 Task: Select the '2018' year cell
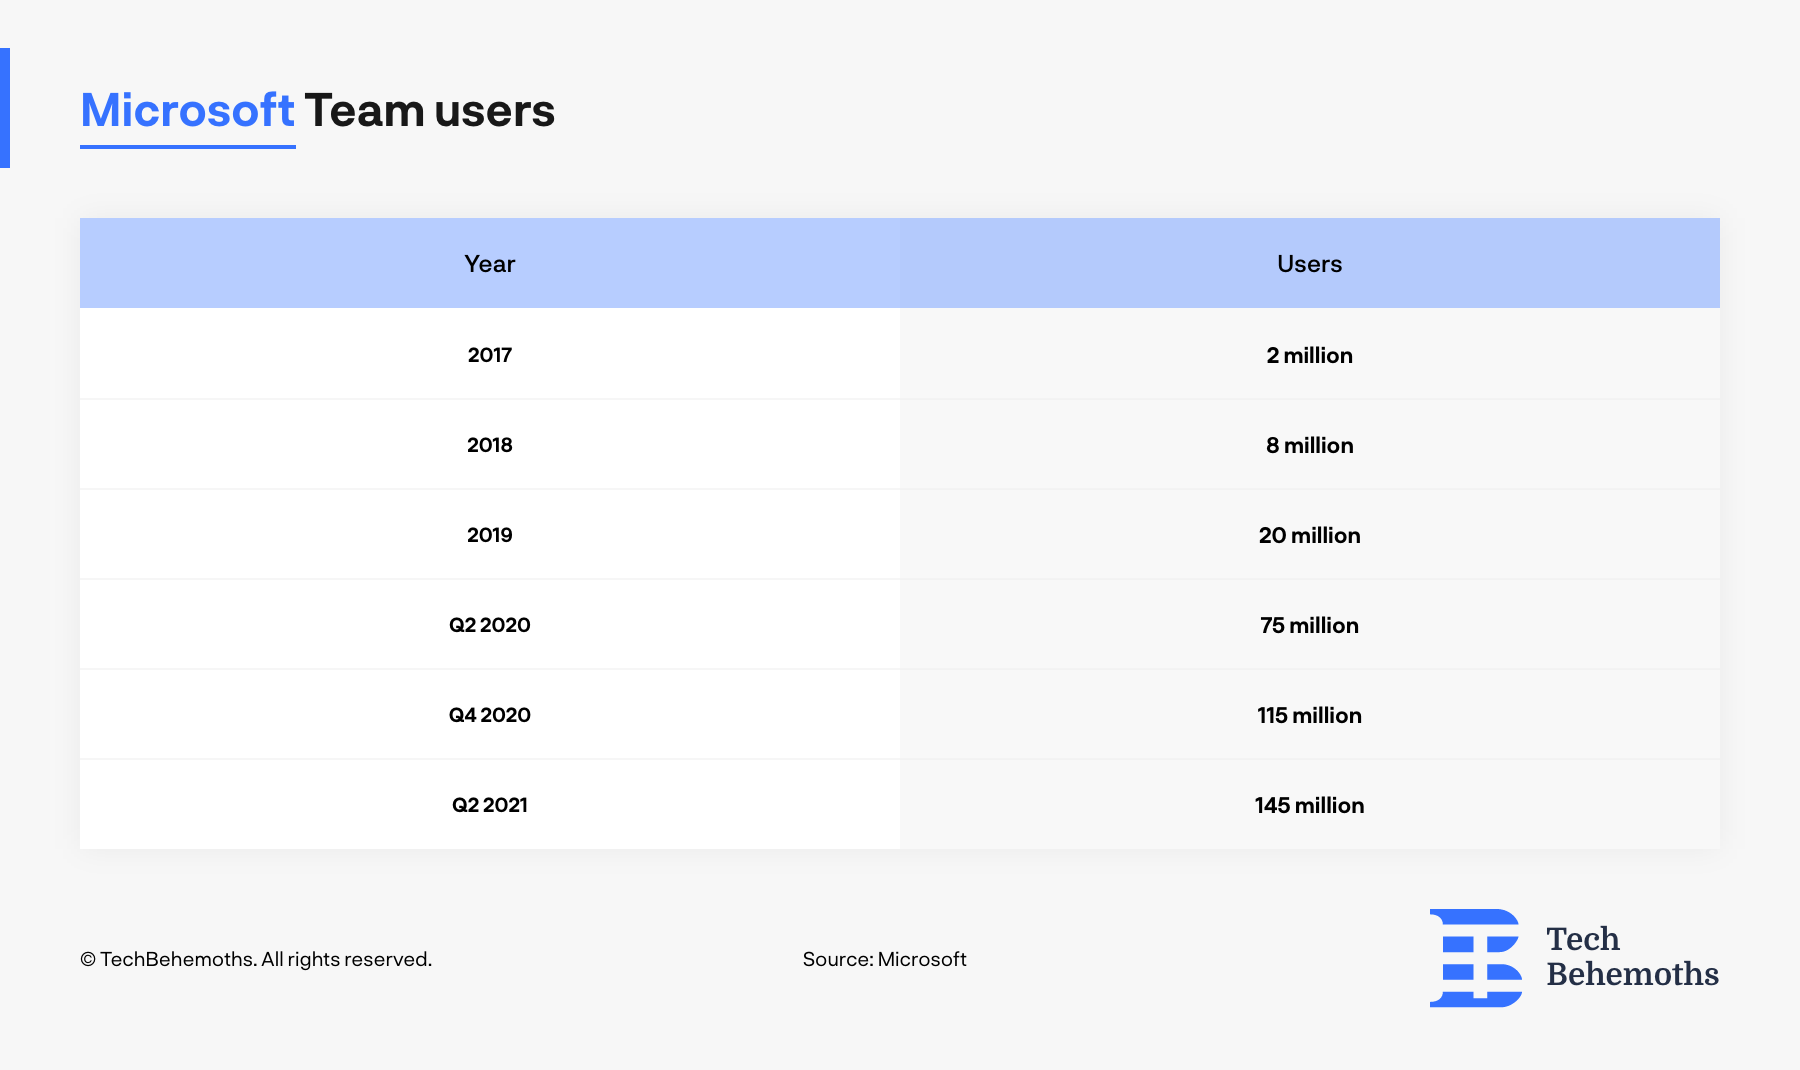(490, 444)
